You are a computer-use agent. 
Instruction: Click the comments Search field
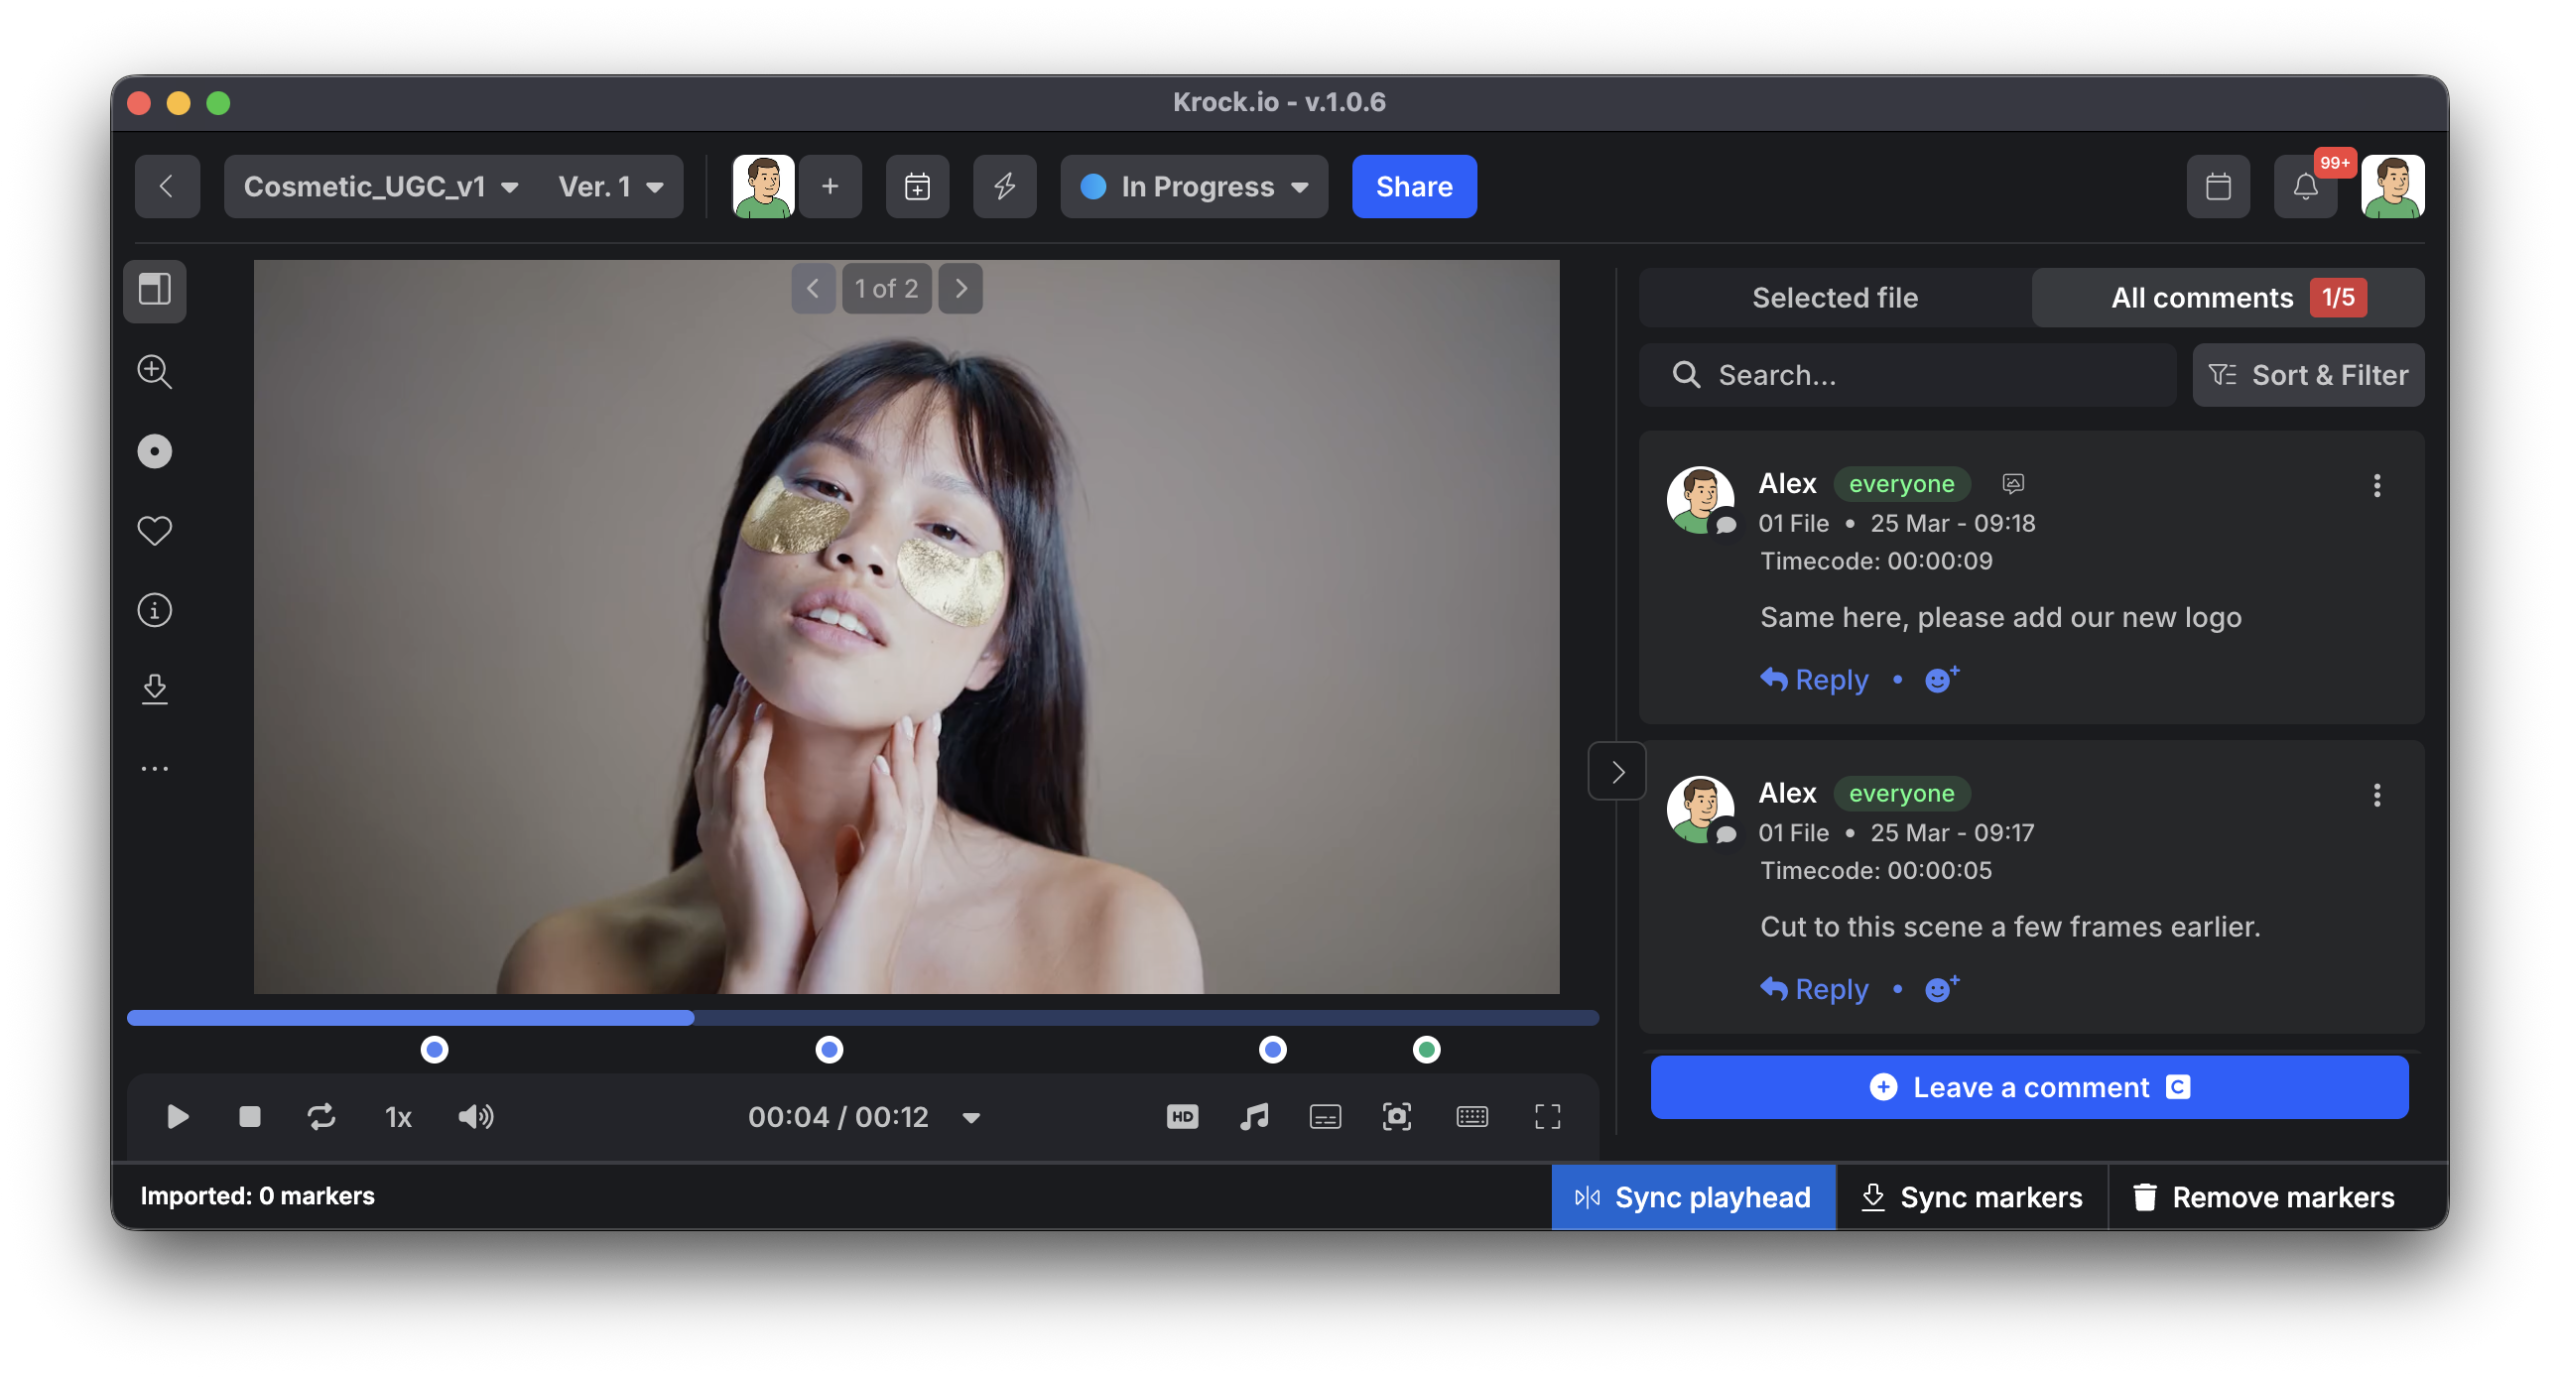click(1907, 375)
